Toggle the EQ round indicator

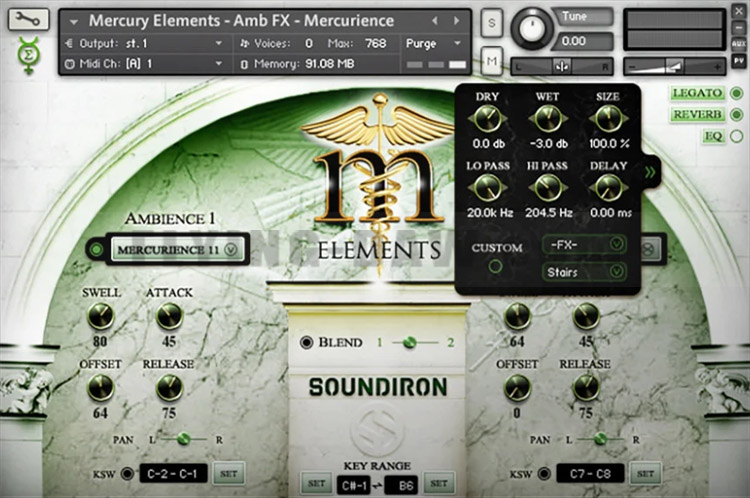tap(737, 136)
